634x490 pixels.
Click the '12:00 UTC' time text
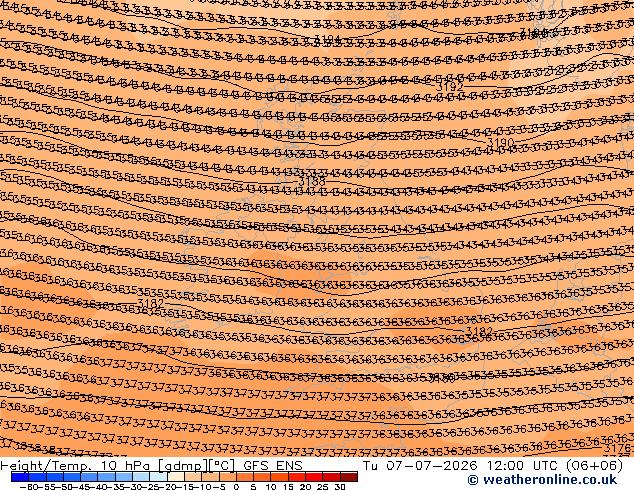coord(524,466)
